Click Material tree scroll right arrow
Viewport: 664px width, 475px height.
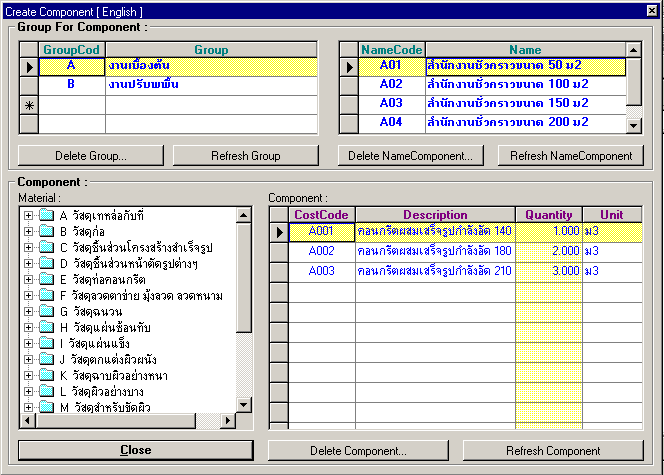[x=228, y=420]
